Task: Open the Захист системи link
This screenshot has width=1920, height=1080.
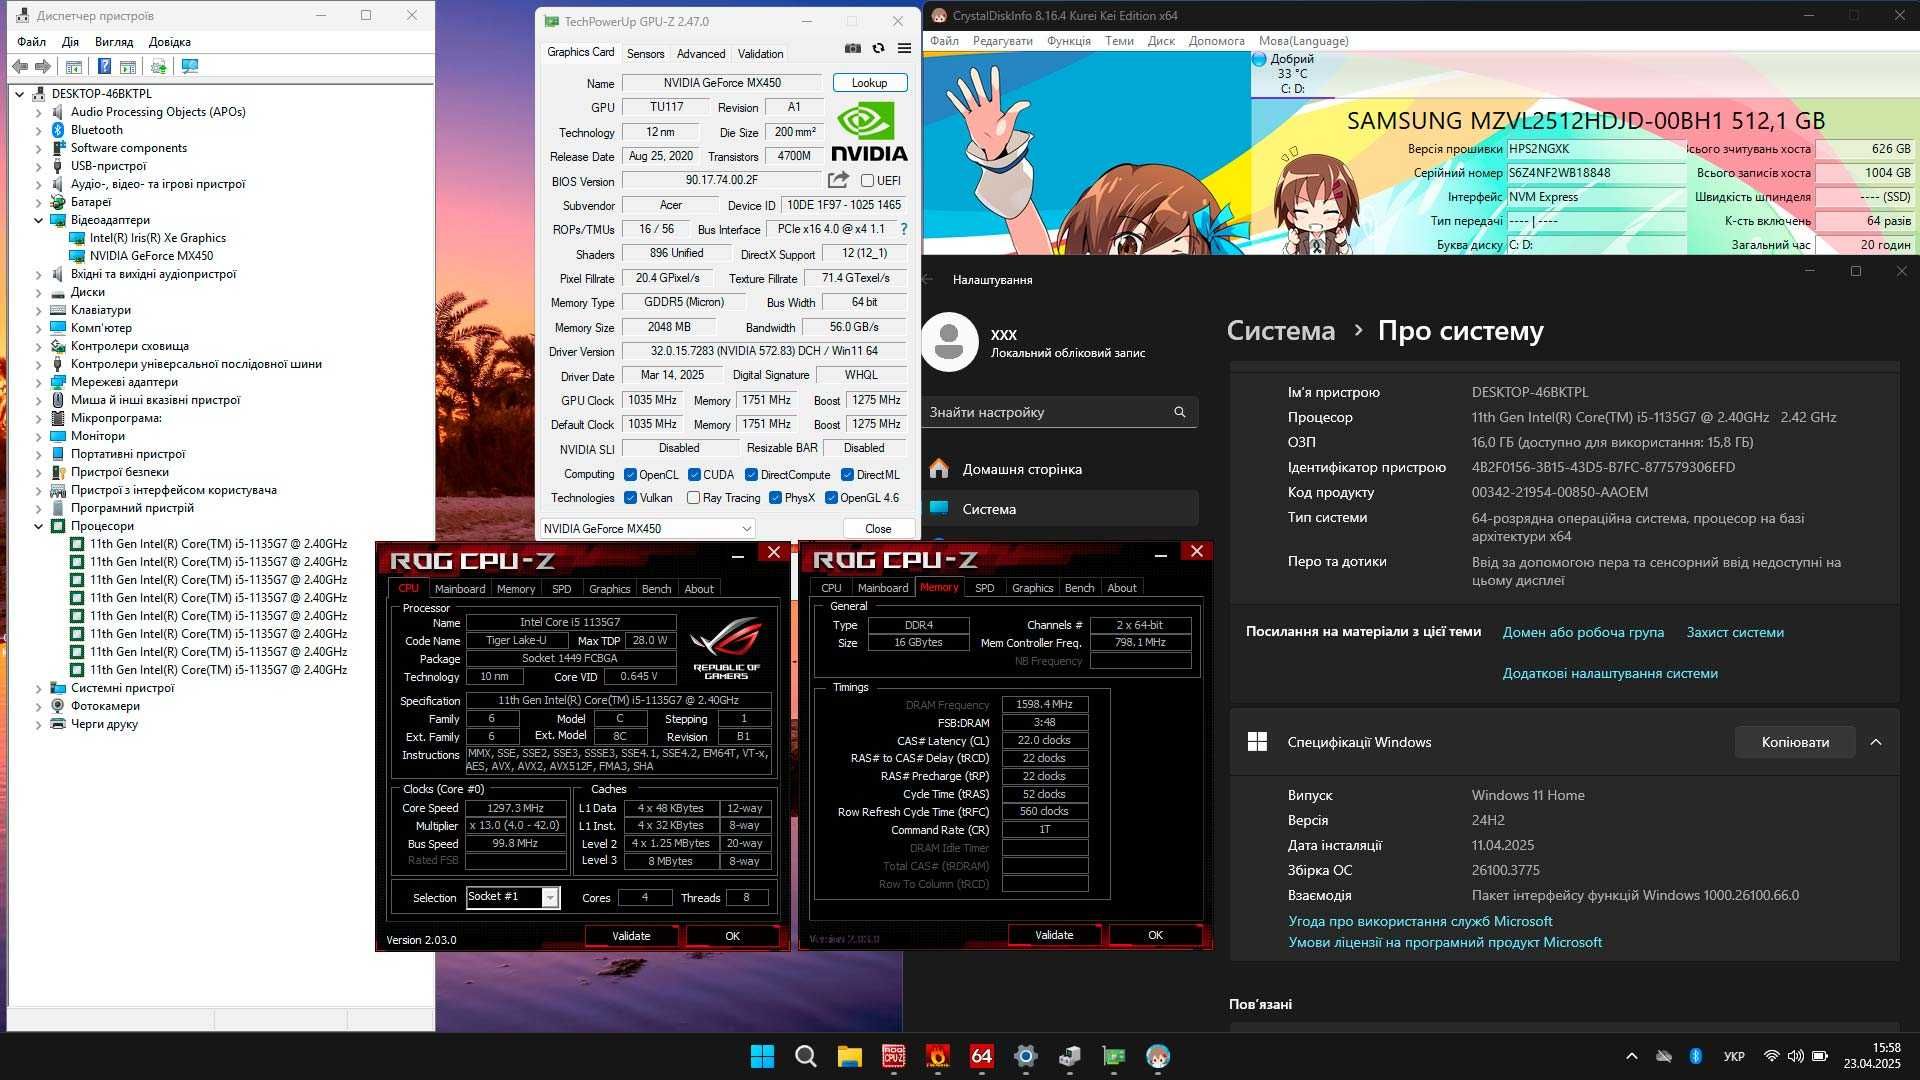Action: pyautogui.click(x=1735, y=632)
